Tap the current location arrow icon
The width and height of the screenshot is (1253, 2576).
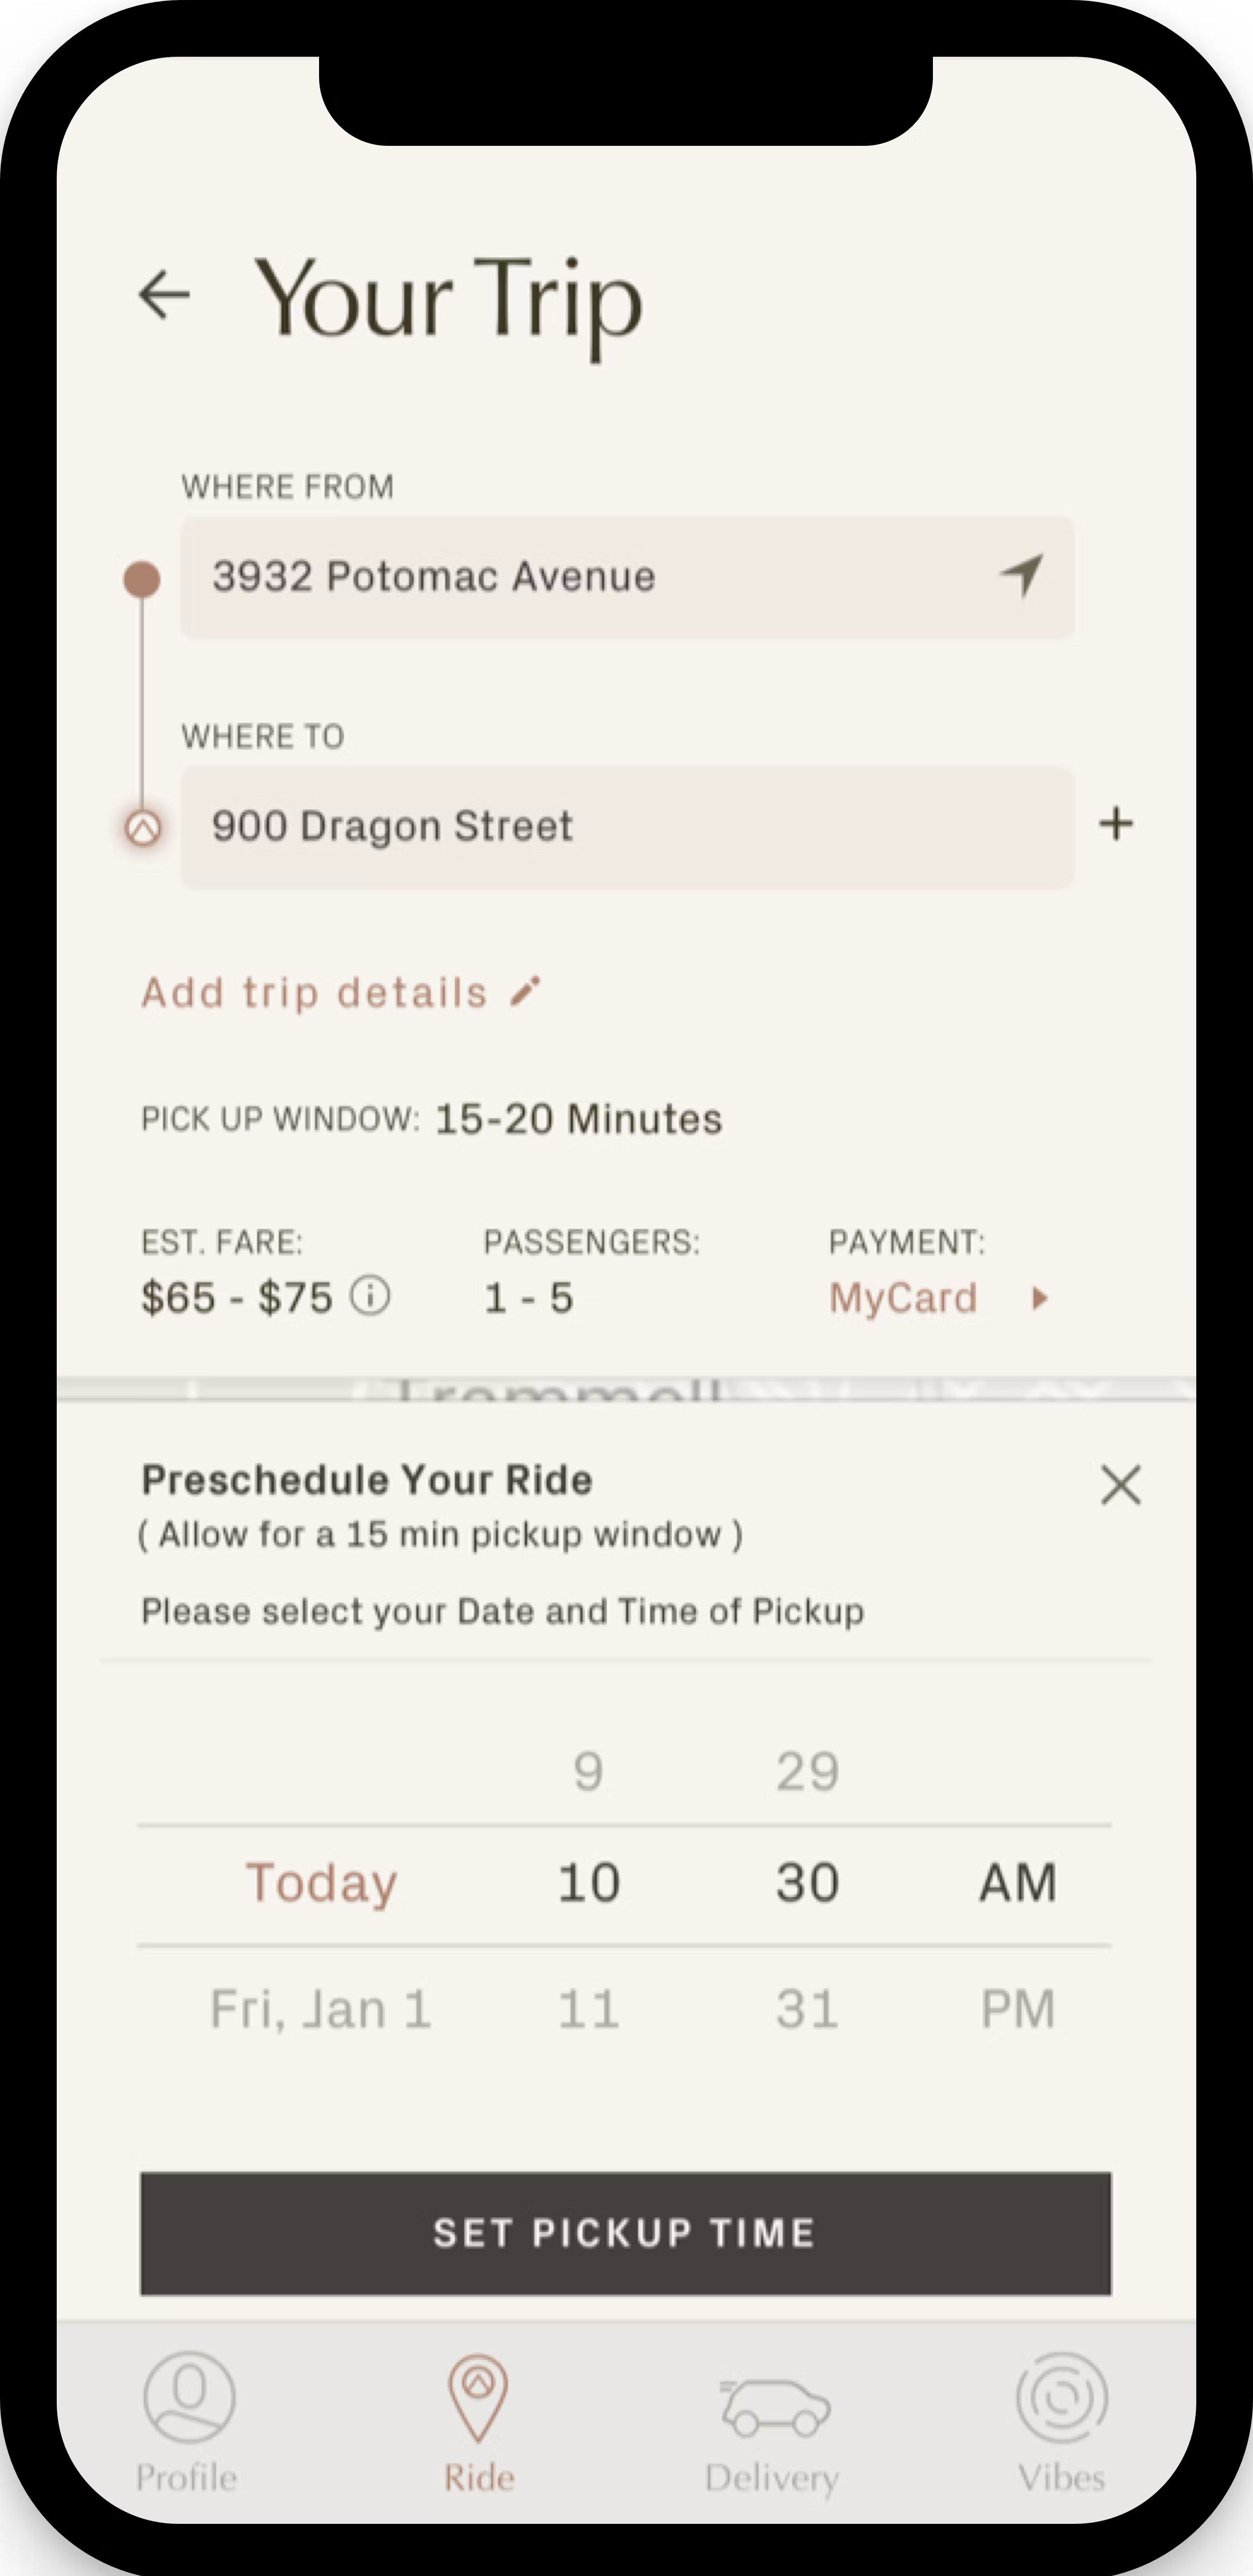click(1022, 576)
